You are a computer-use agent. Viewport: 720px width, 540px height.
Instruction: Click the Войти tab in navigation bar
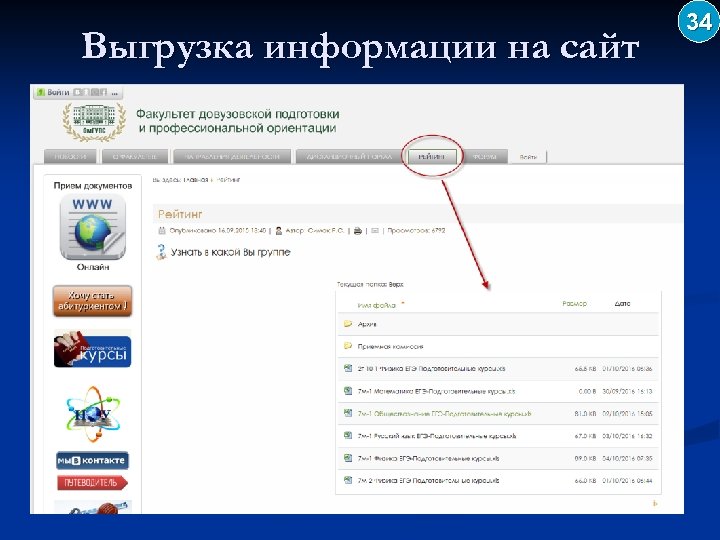point(528,157)
